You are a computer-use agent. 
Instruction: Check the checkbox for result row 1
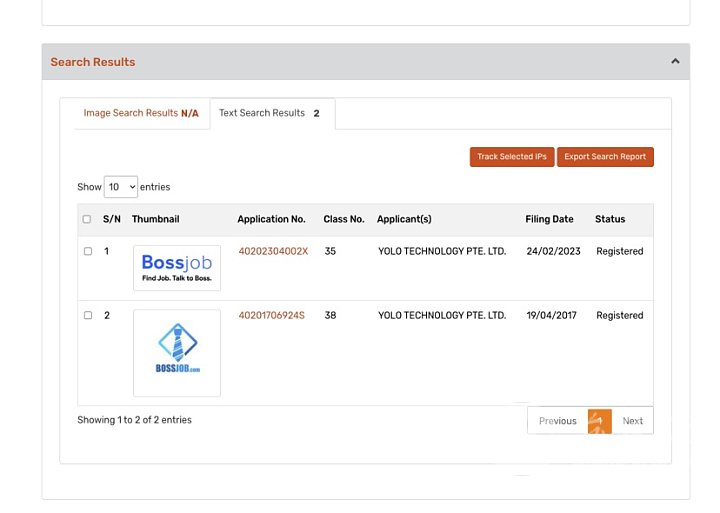(87, 252)
